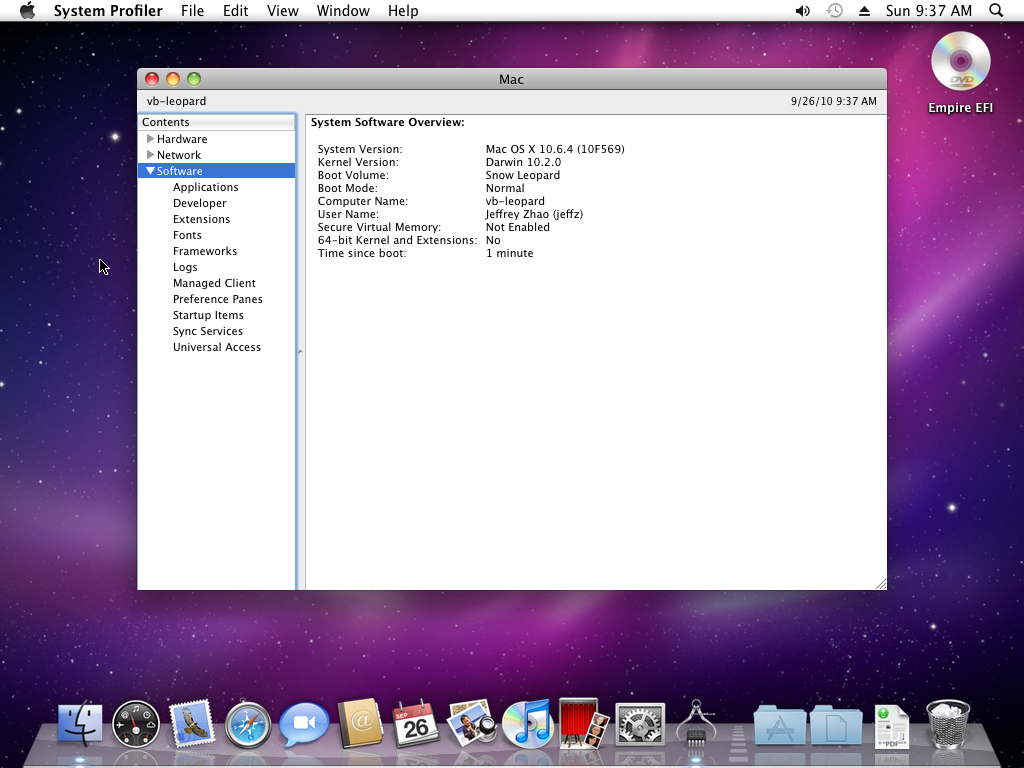Collapse the Software category triangle

(150, 170)
